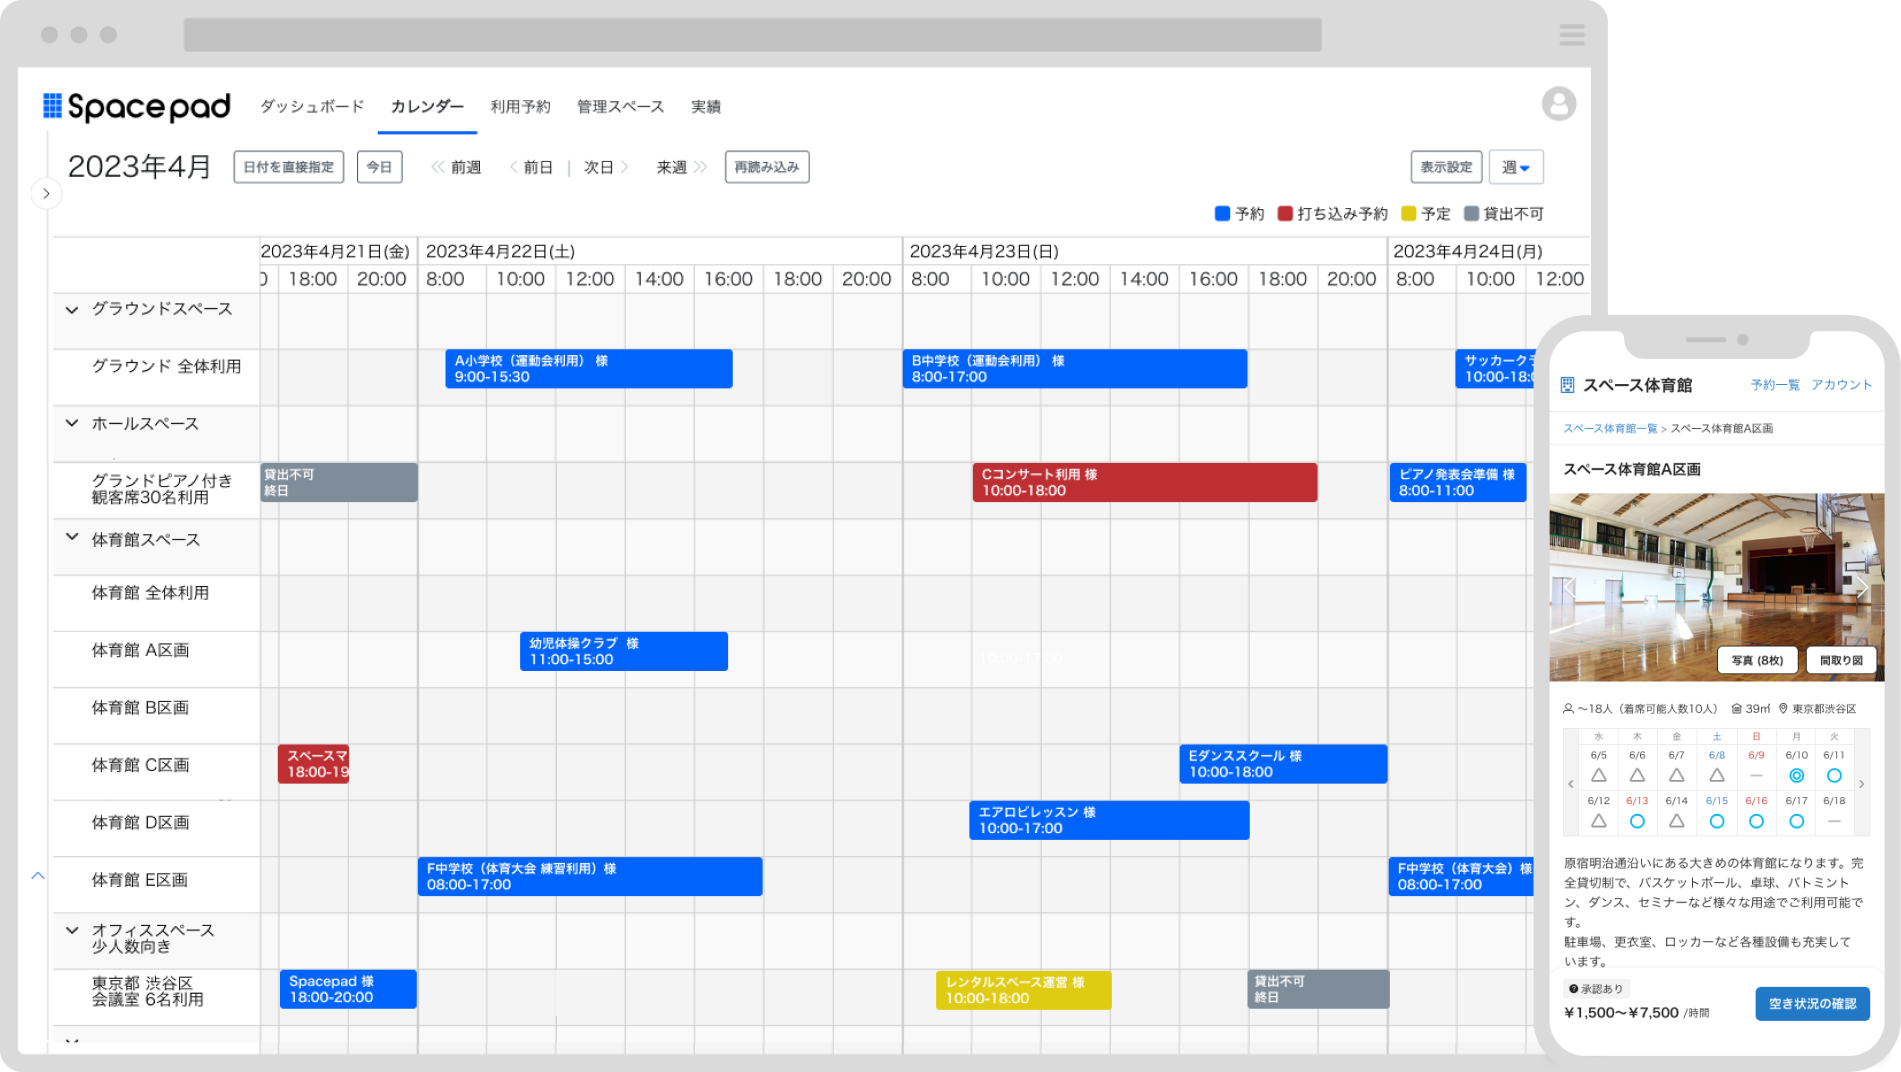This screenshot has height=1072, width=1901.
Task: Open the エアロビレッスン reservation
Action: pyautogui.click(x=1109, y=820)
